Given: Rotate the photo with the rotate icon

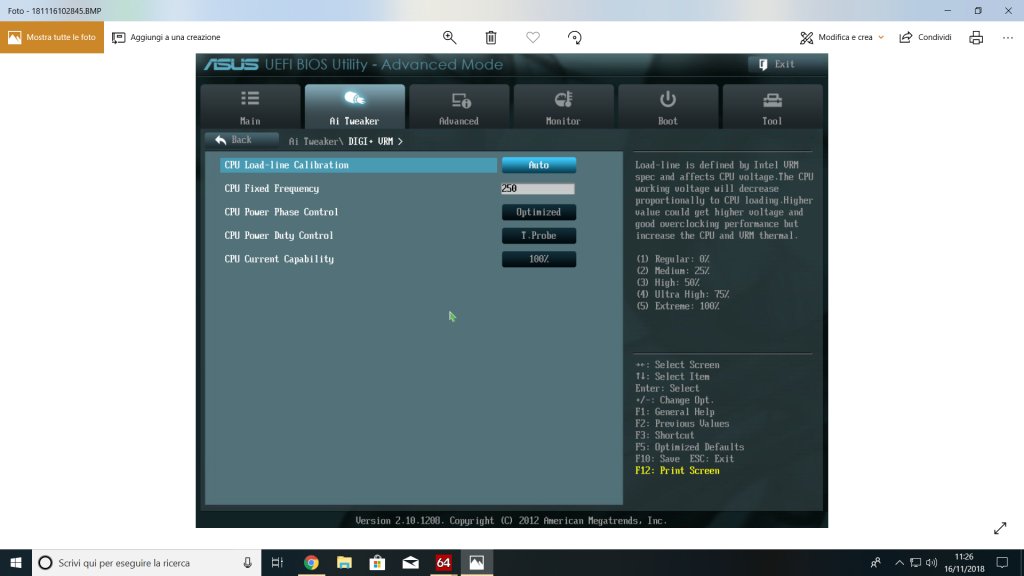Looking at the screenshot, I should [x=575, y=37].
